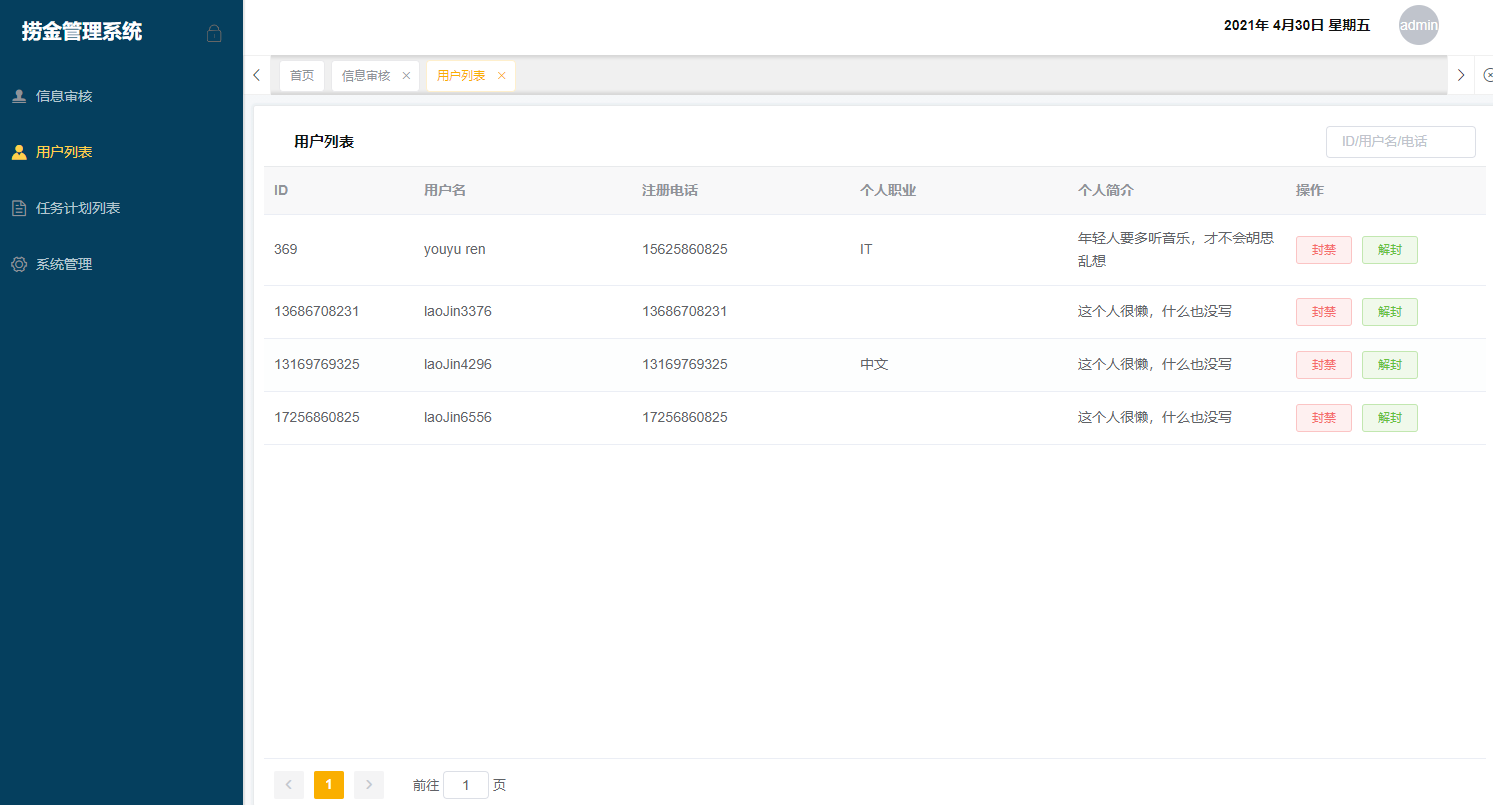
Task: Click the 捞金管理系统 title
Action: click(x=82, y=32)
